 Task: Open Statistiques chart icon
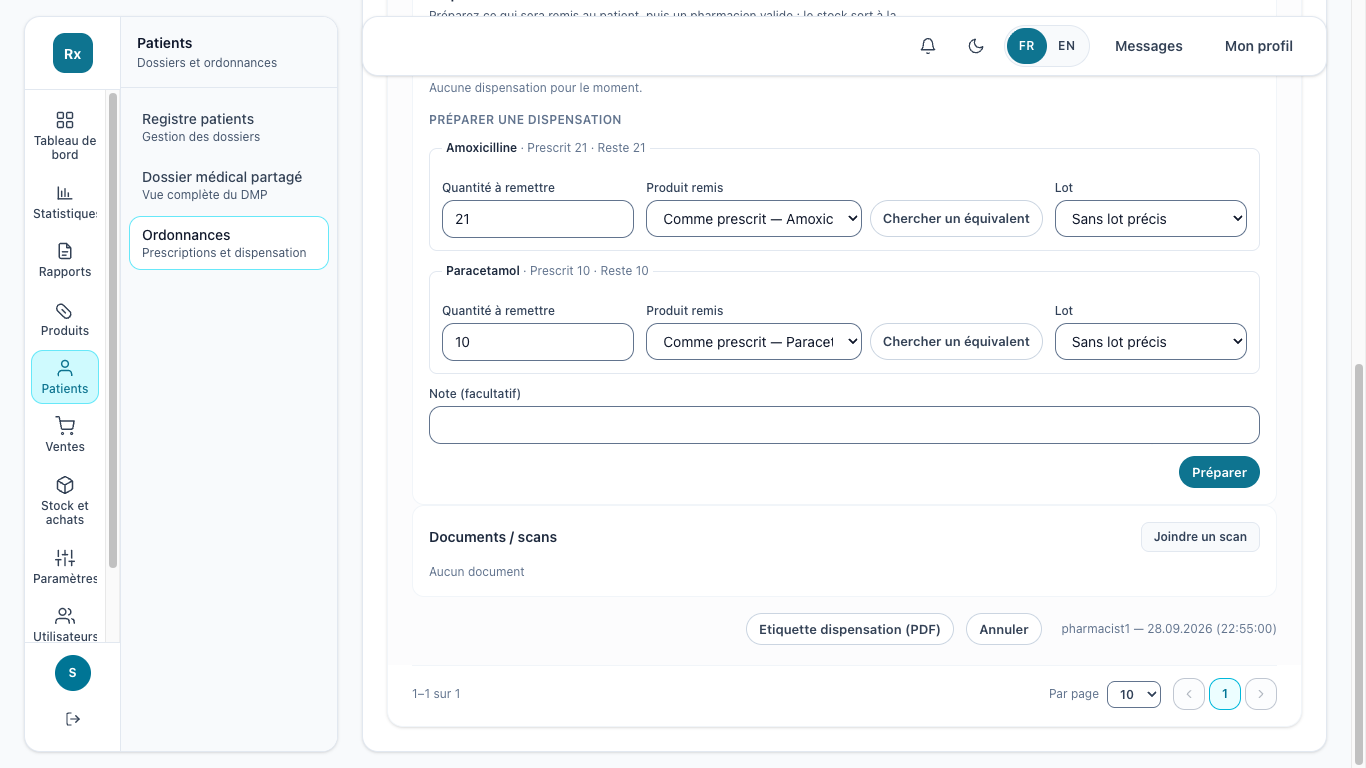point(65,193)
